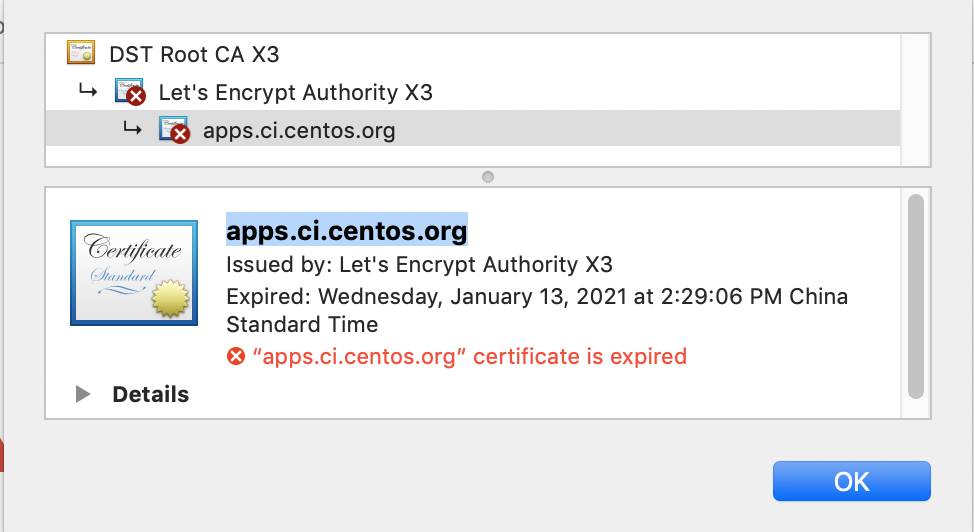Click the large Certificate Standard image
This screenshot has width=974, height=532.
tap(134, 272)
